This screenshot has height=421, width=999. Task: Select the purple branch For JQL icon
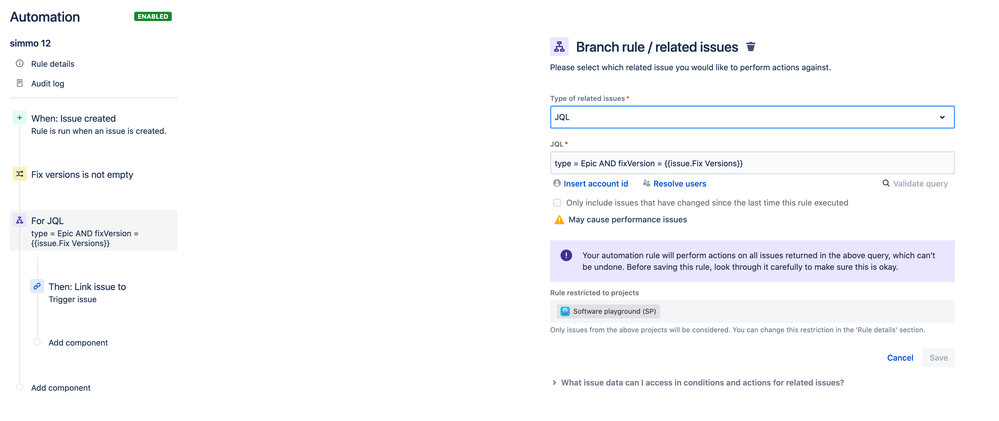tap(20, 220)
